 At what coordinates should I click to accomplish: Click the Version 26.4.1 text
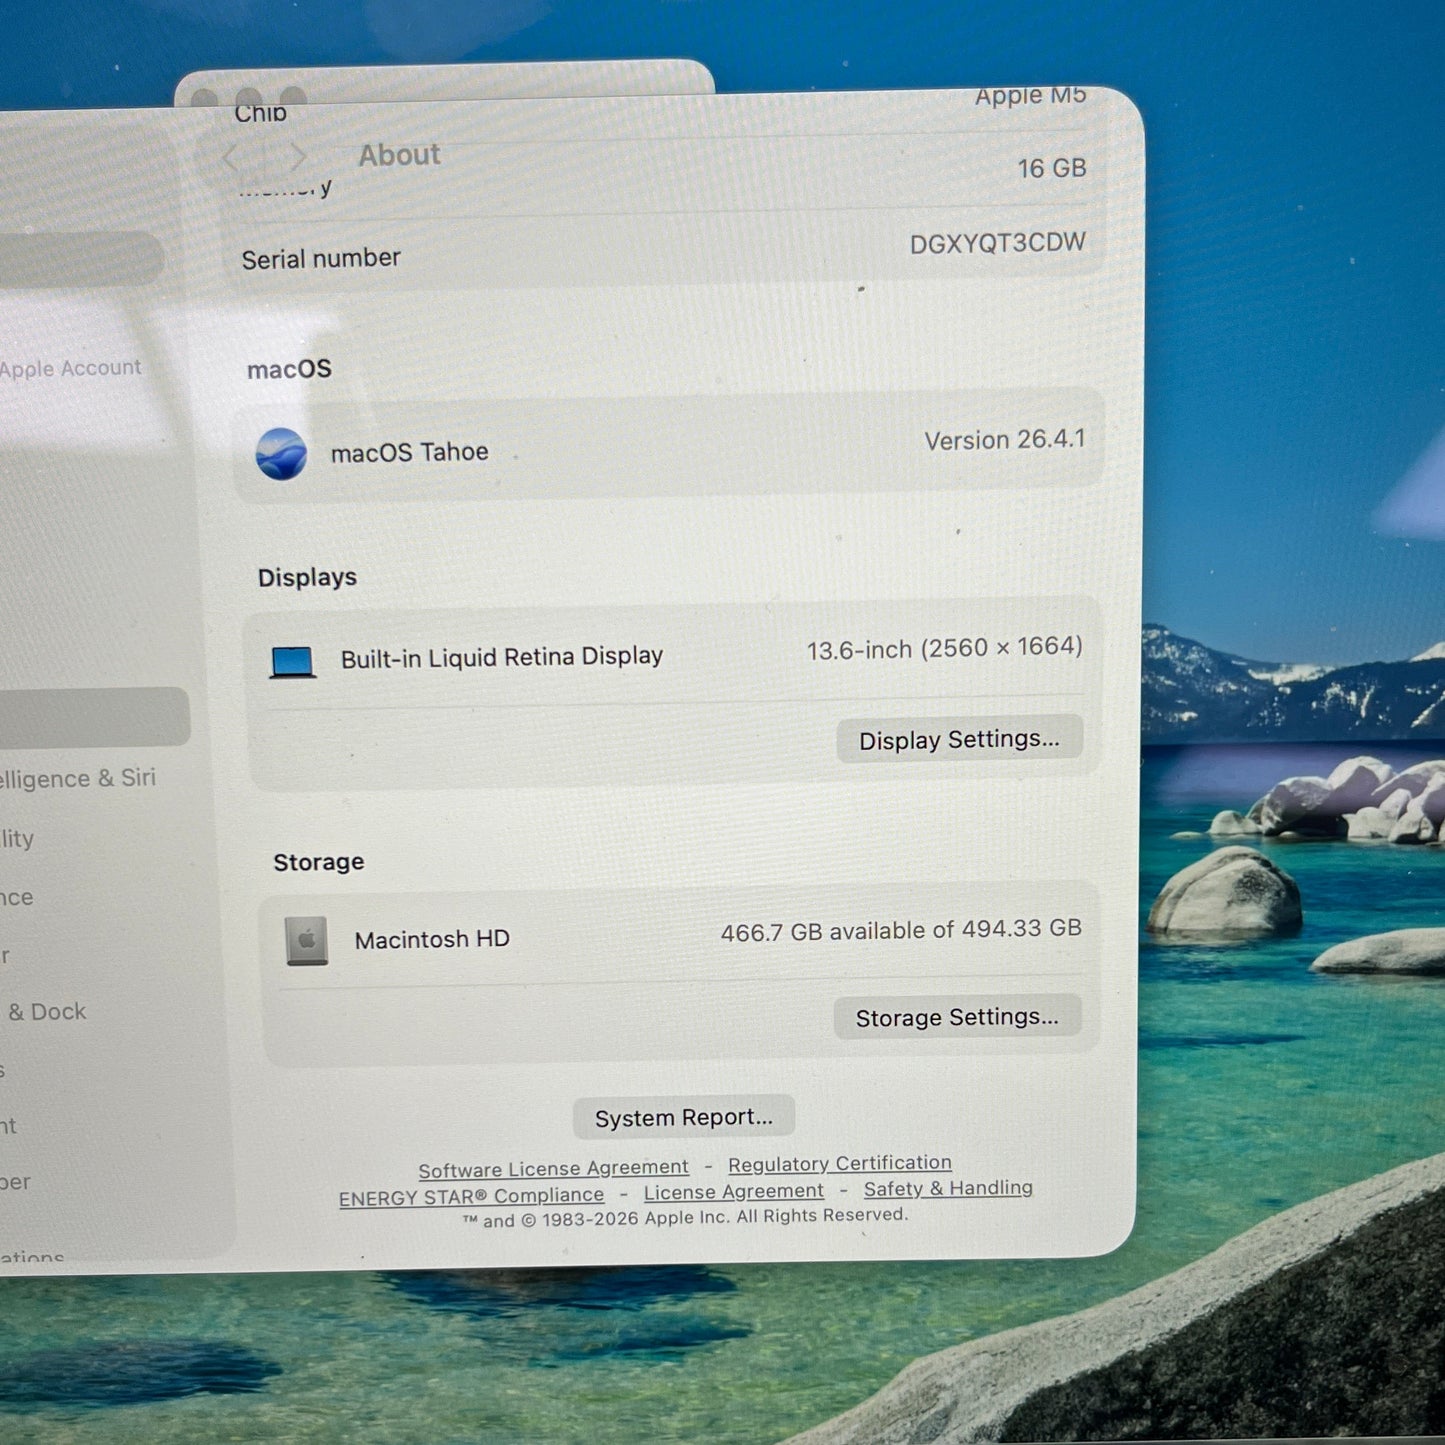(1004, 440)
